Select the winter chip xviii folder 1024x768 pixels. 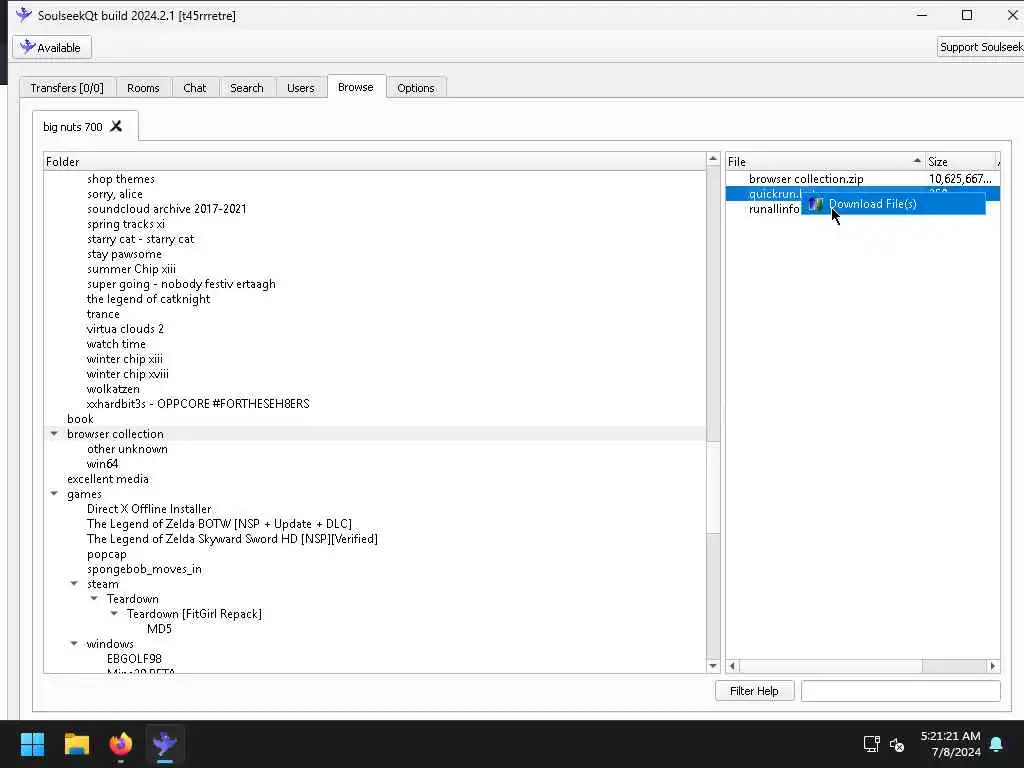coord(127,374)
